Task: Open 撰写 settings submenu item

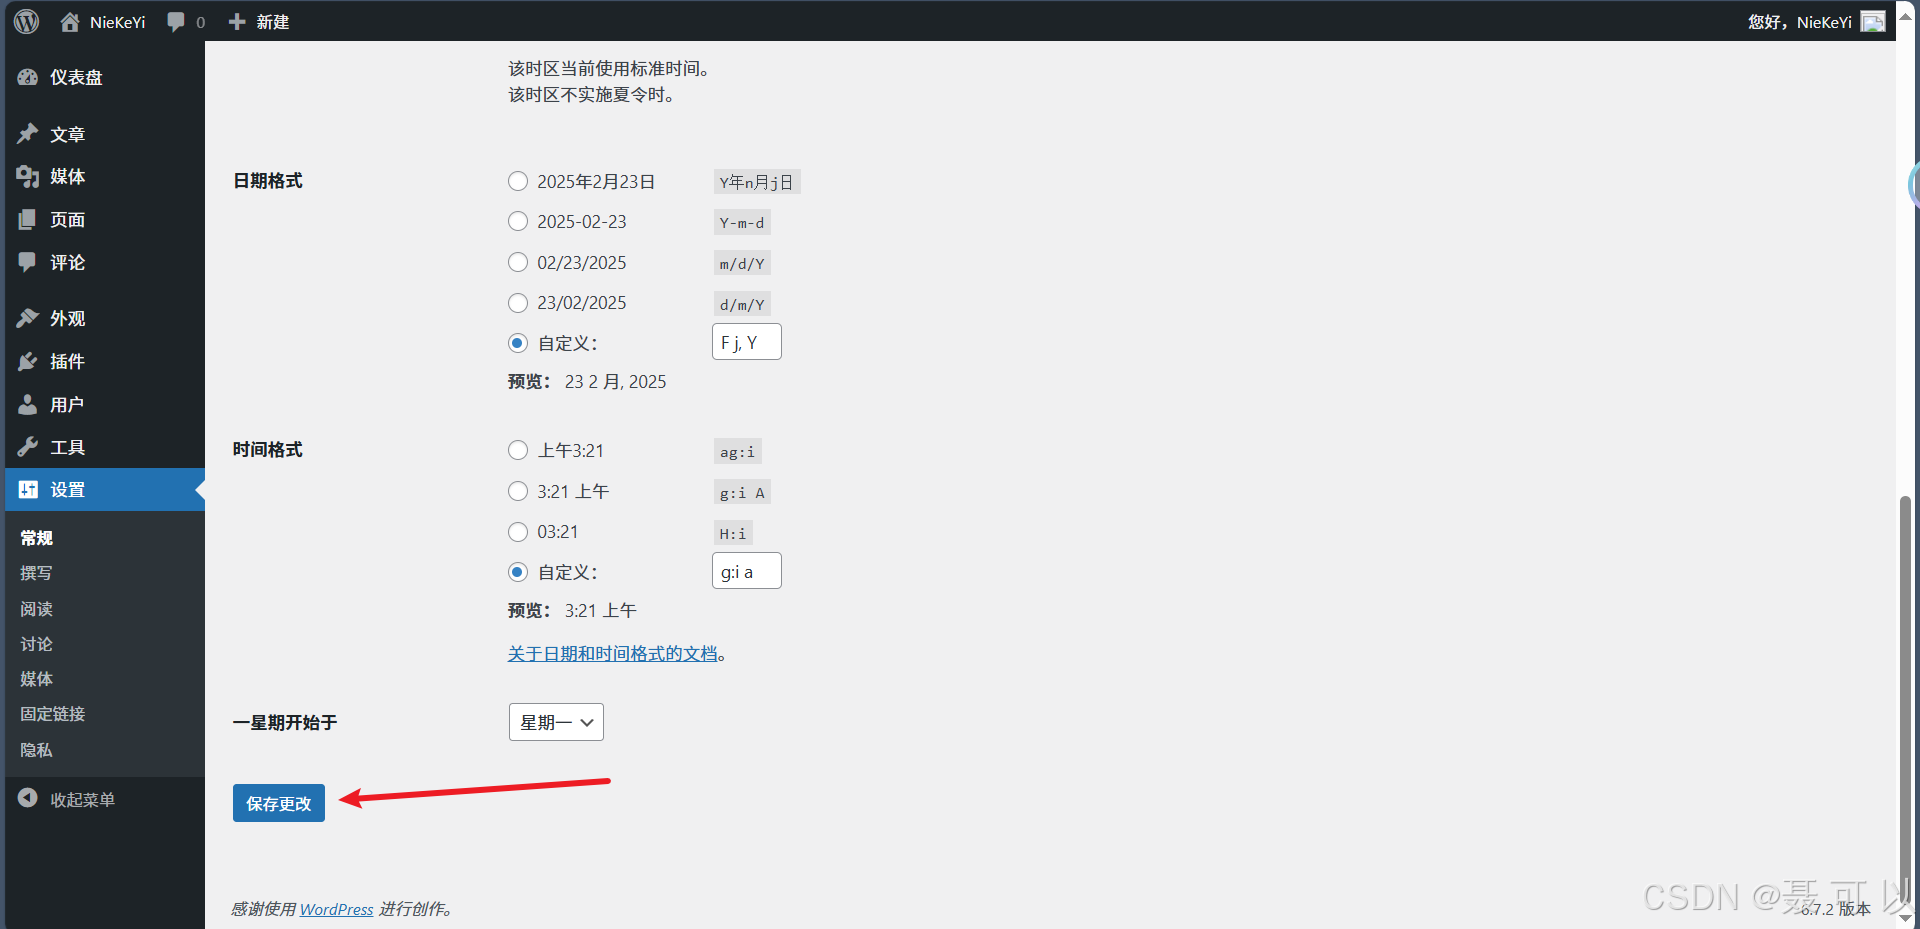Action: tap(37, 573)
